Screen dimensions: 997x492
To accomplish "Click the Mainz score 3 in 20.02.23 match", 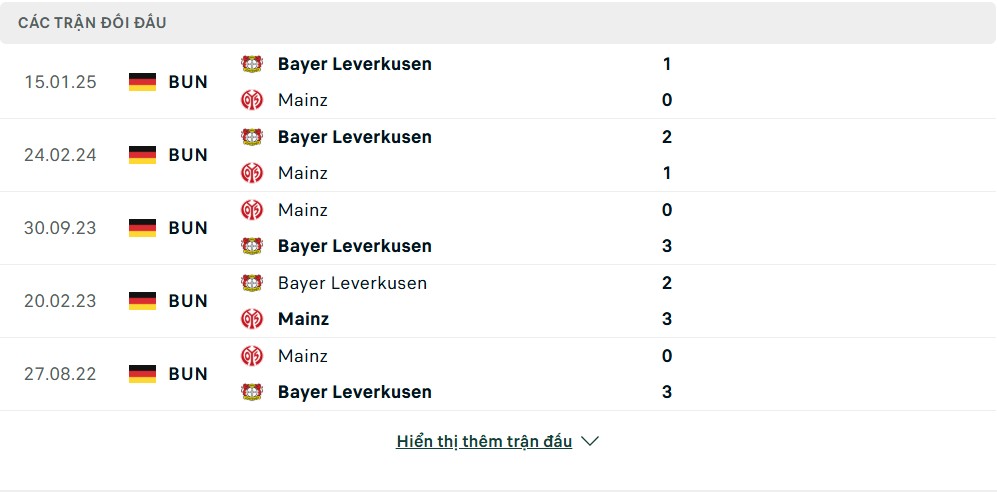I will click(x=666, y=318).
